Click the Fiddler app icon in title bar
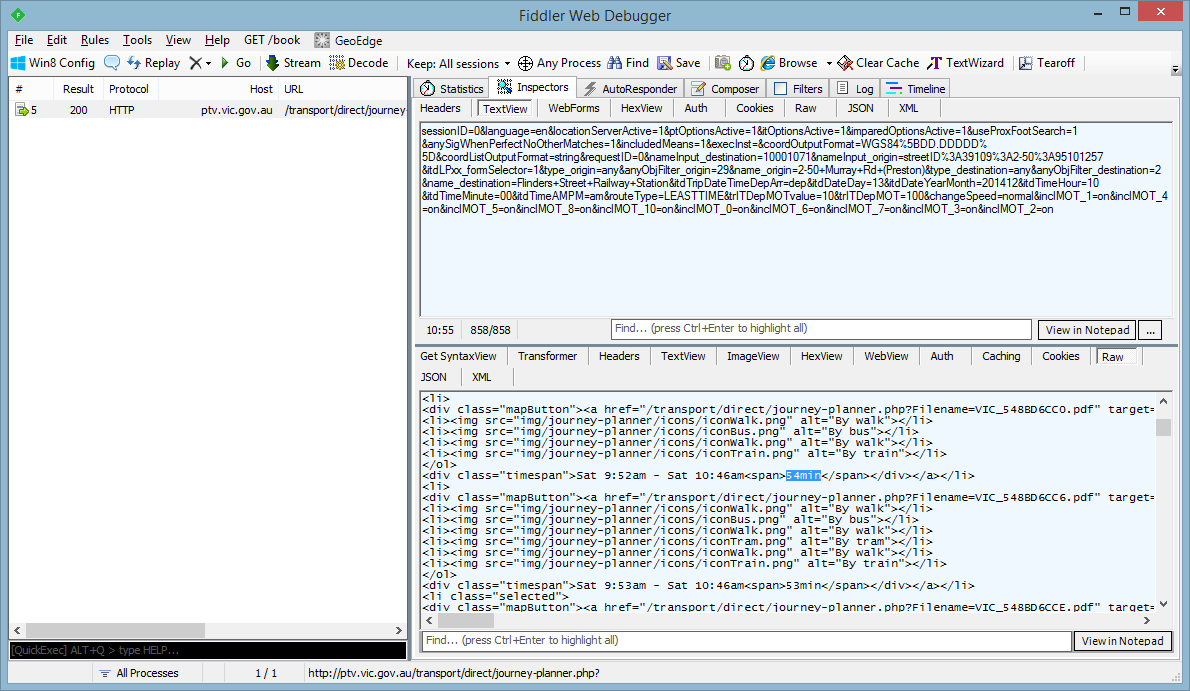 coord(17,14)
